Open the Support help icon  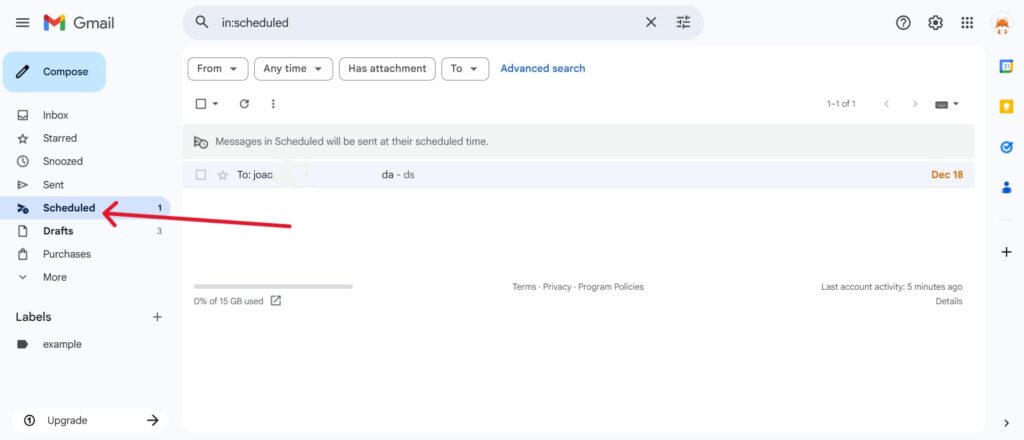click(903, 23)
